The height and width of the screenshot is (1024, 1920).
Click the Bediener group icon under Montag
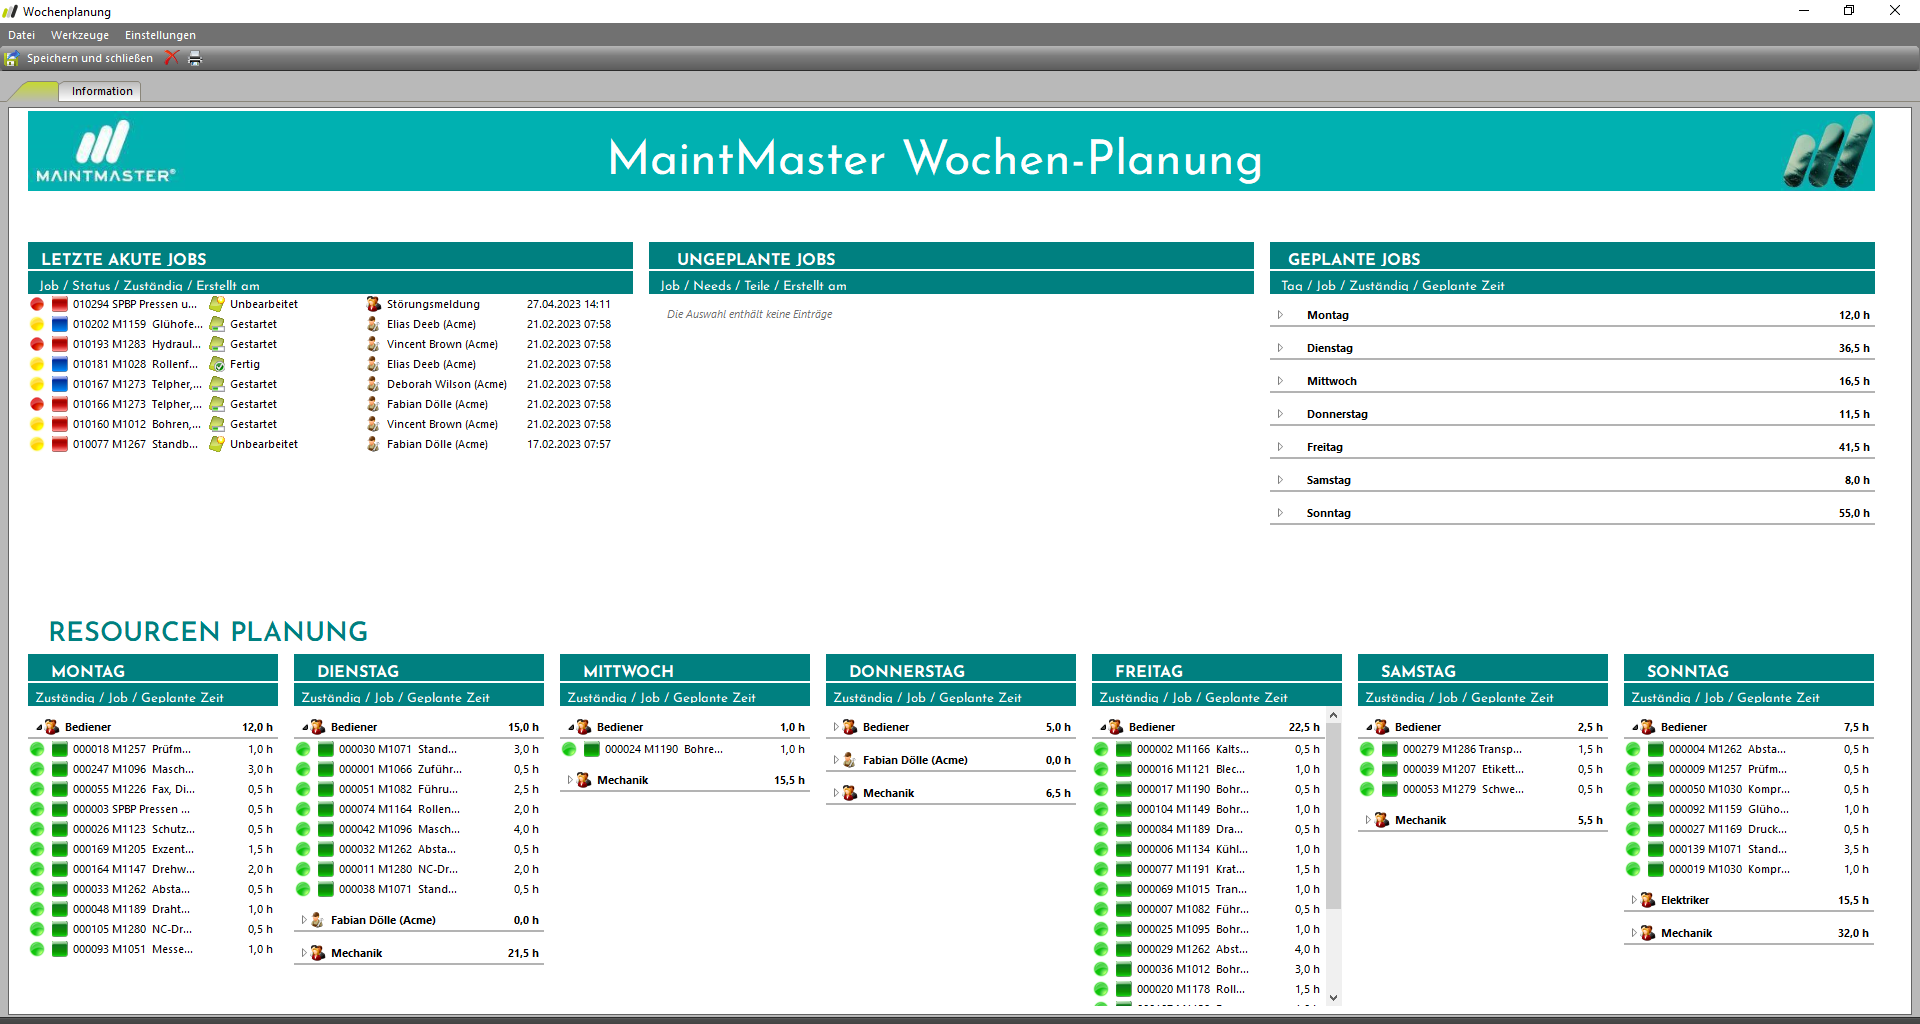tap(52, 727)
